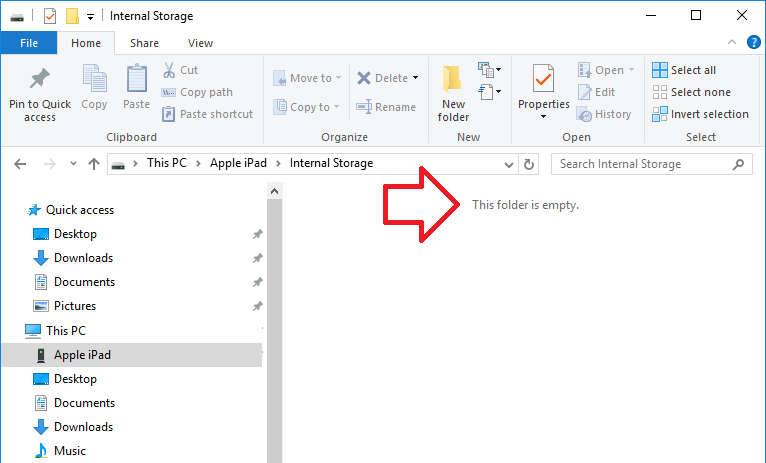
Task: Click Invert selection
Action: (700, 114)
